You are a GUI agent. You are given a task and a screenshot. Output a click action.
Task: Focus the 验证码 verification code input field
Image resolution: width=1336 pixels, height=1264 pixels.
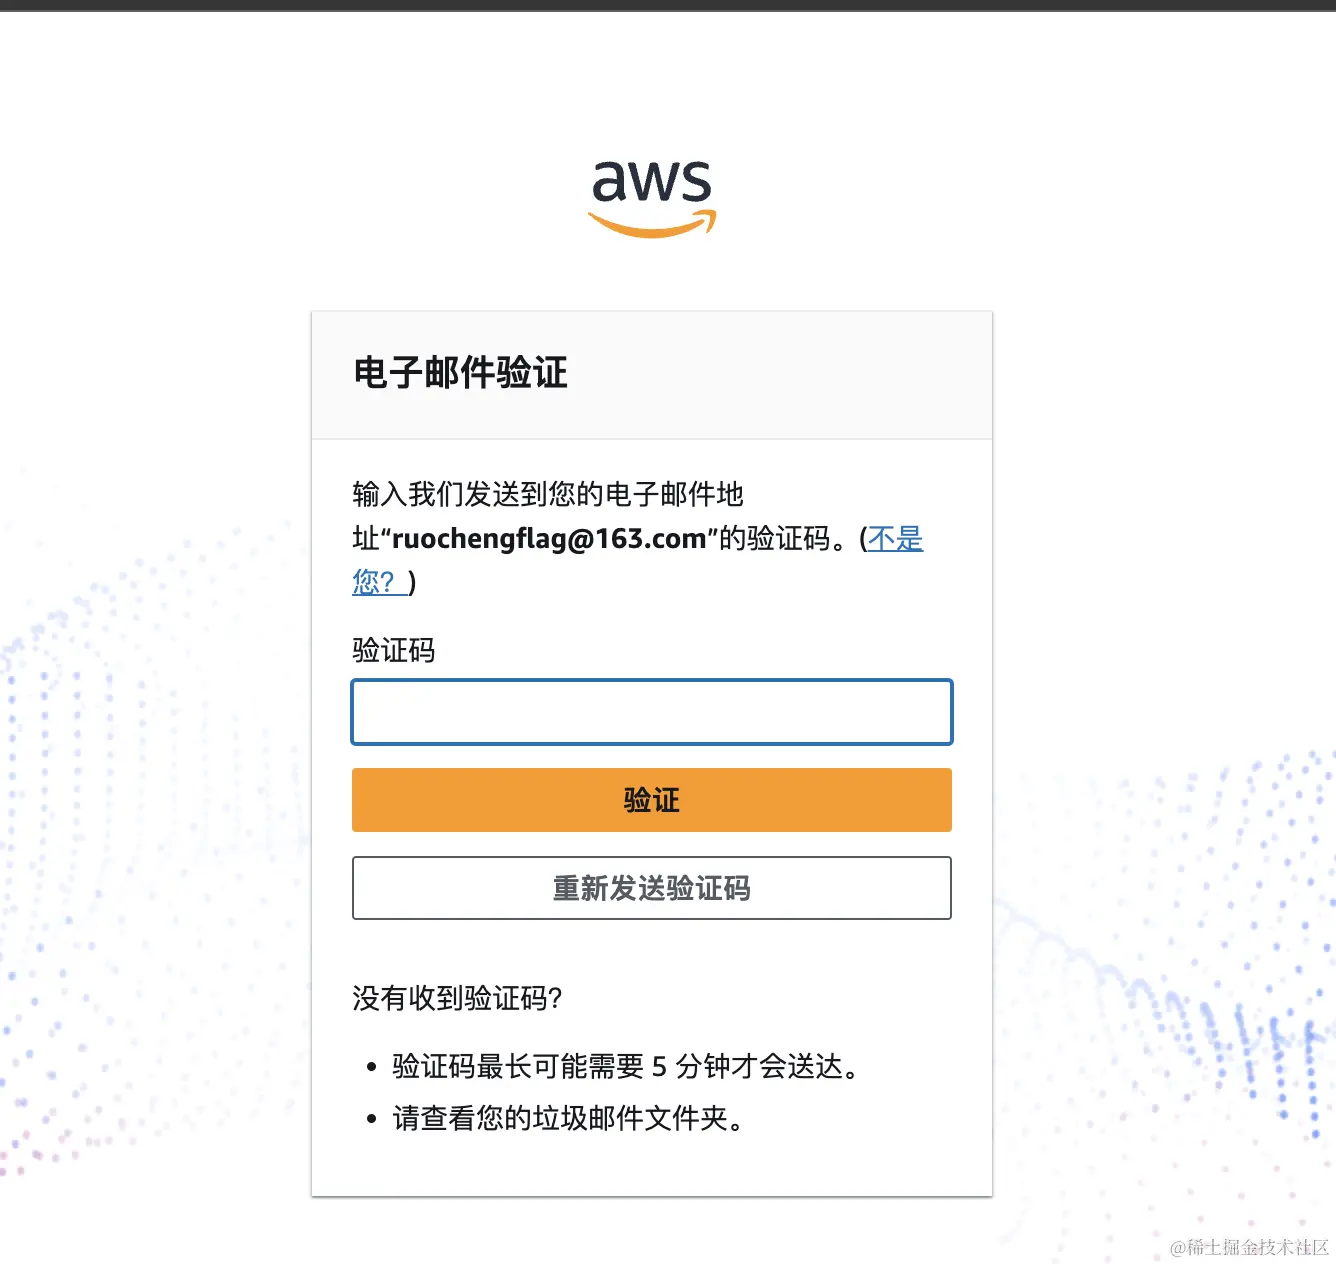652,712
